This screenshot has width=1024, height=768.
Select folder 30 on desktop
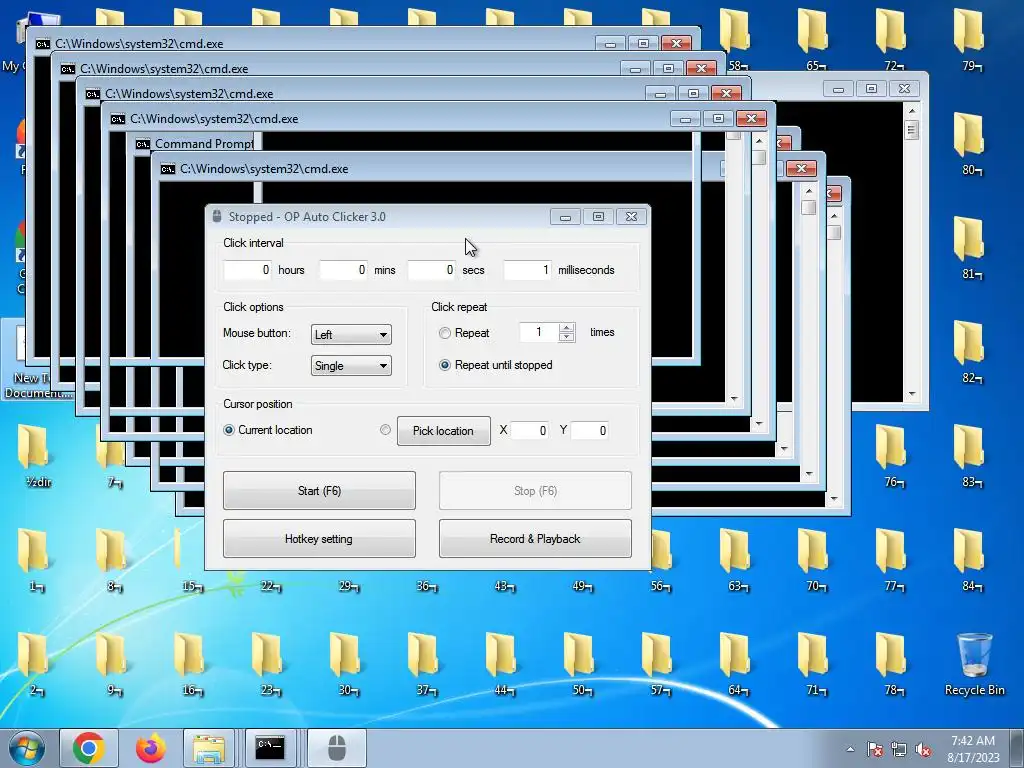click(345, 663)
